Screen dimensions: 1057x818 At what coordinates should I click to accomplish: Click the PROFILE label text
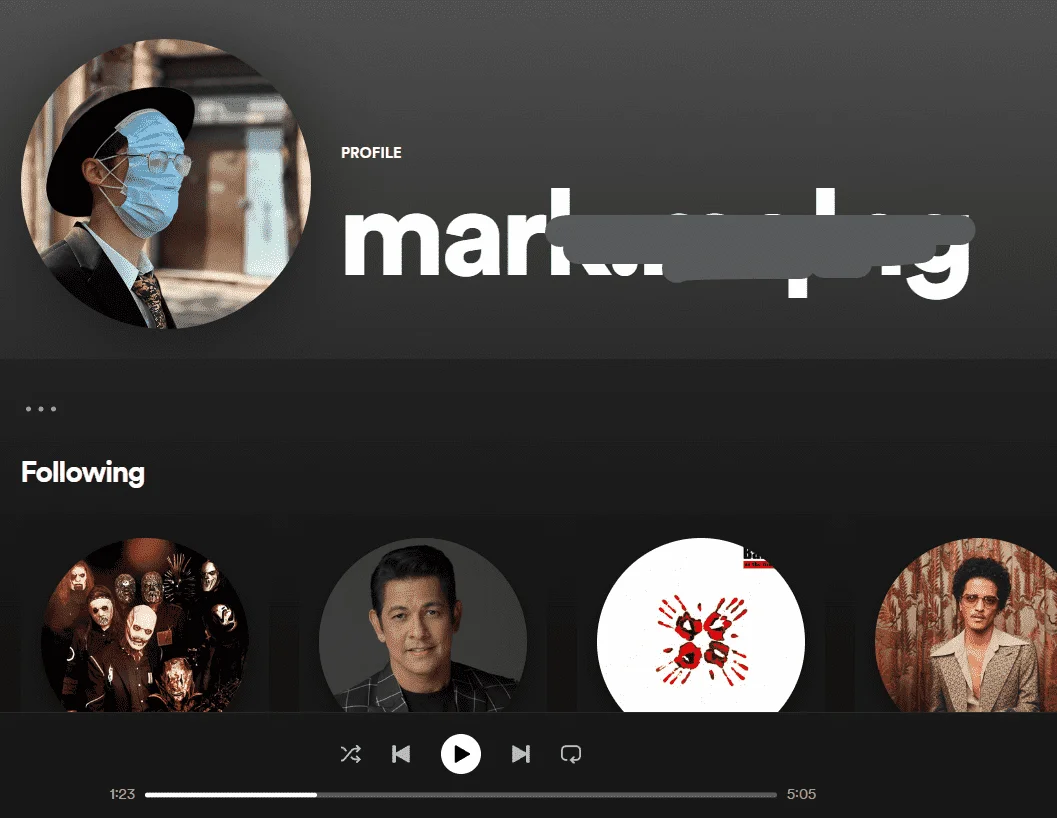pyautogui.click(x=371, y=153)
